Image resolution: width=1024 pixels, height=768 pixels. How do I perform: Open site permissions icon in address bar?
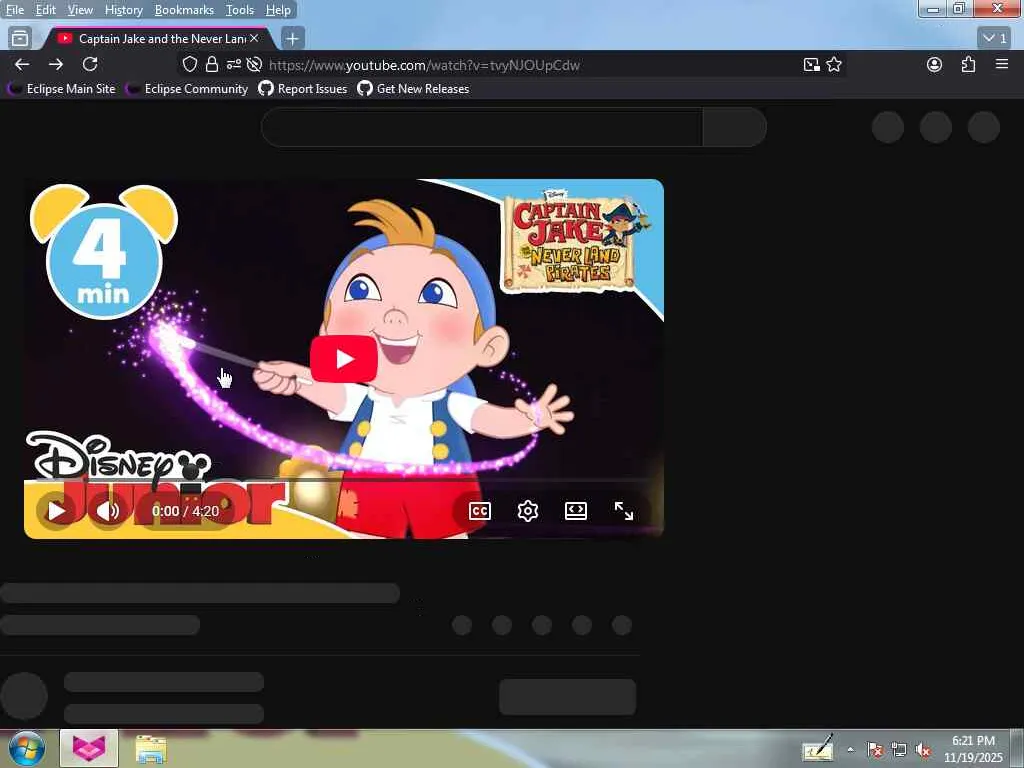tap(233, 64)
